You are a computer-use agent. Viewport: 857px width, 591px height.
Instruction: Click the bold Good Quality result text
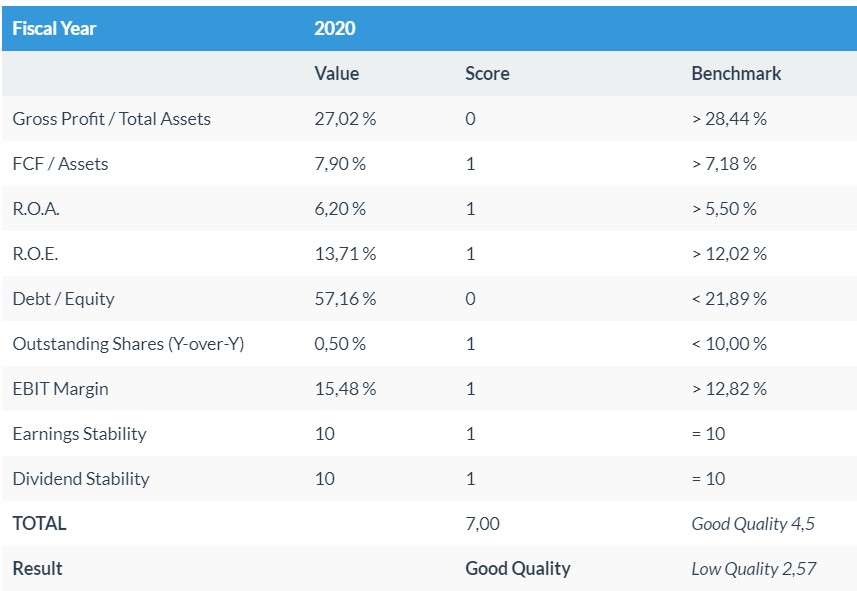(x=517, y=569)
